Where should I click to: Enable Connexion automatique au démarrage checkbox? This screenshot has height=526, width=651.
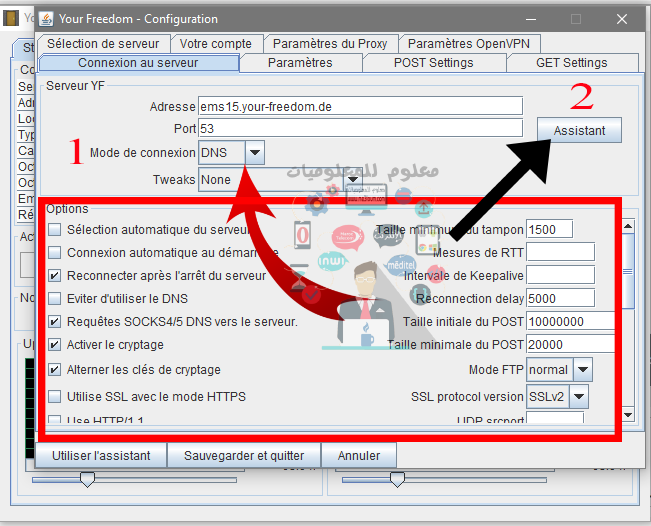(54, 252)
